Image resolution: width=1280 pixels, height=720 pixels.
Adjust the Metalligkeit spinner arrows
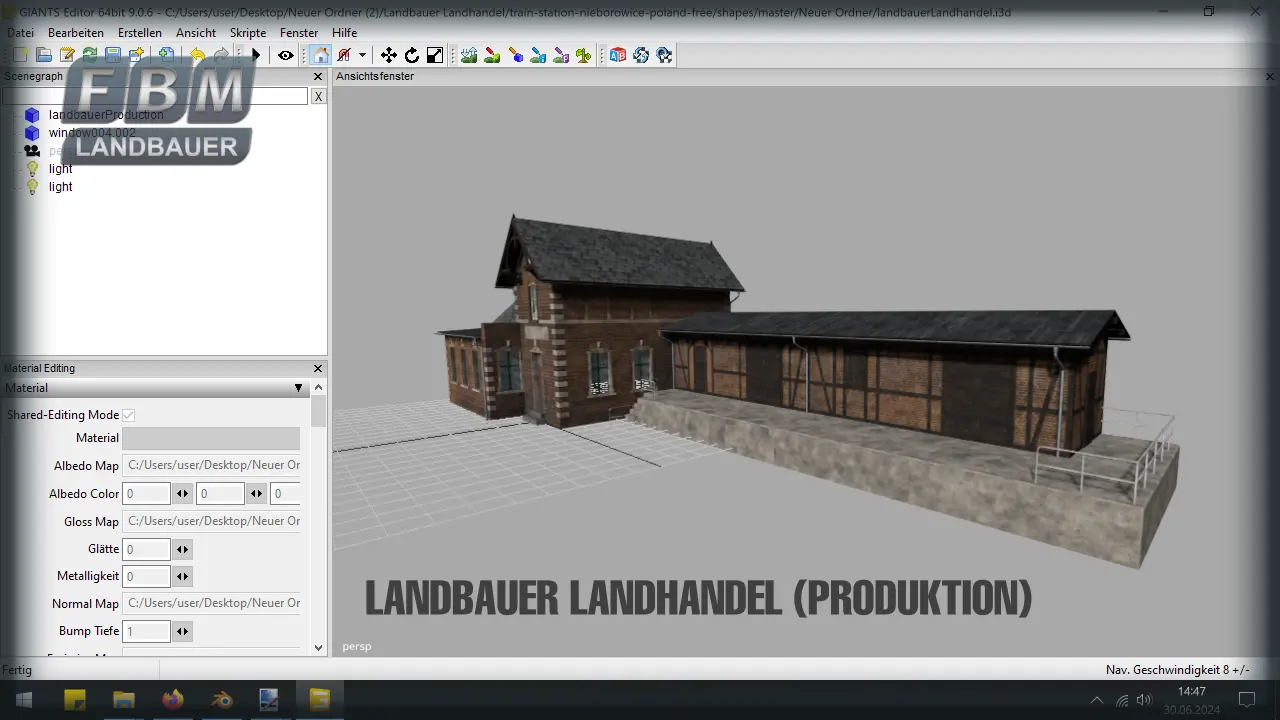[182, 576]
